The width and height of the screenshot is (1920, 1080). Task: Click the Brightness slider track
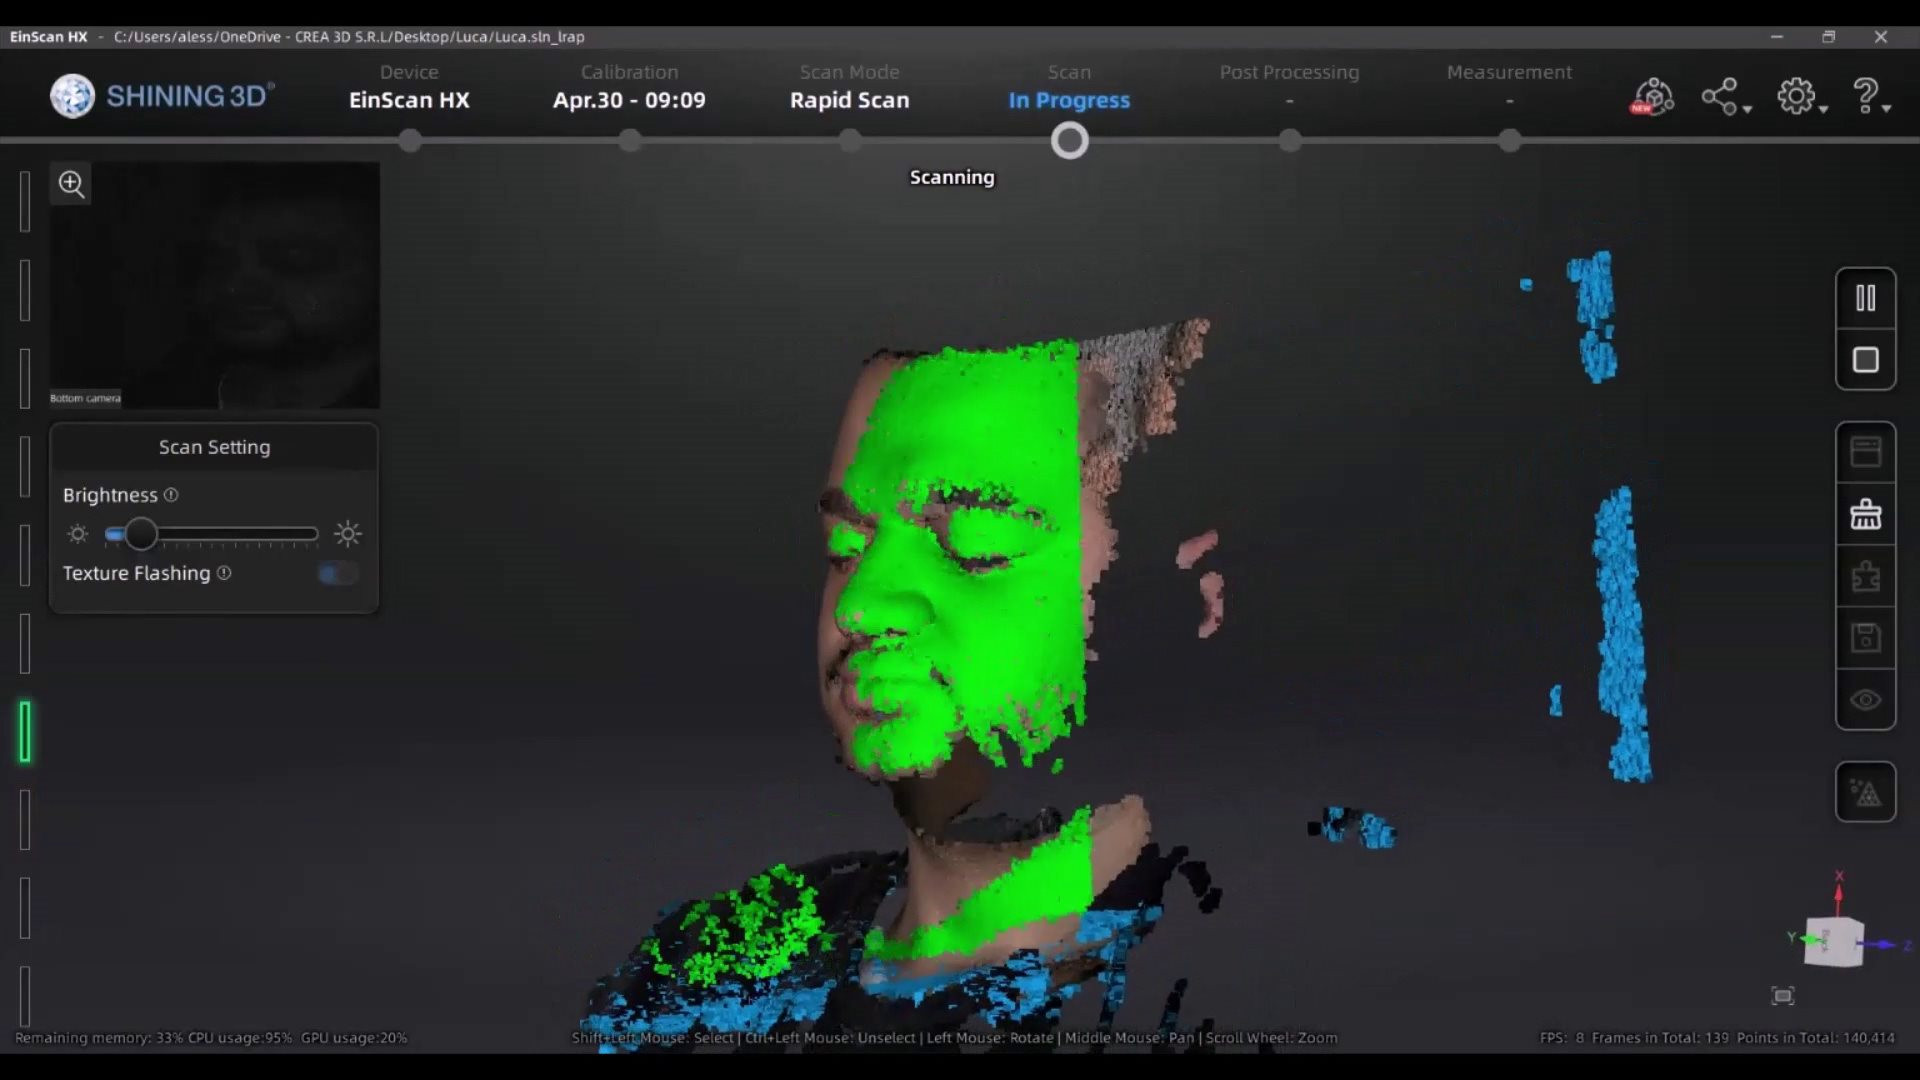click(230, 534)
